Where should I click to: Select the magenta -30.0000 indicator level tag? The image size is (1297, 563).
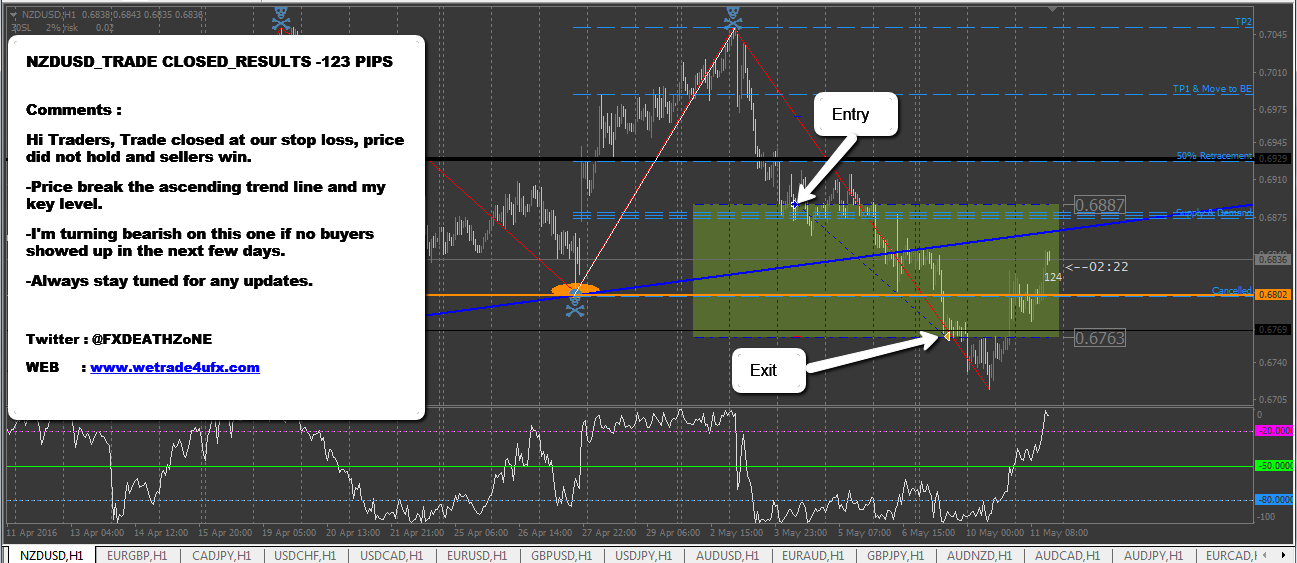tap(1273, 430)
